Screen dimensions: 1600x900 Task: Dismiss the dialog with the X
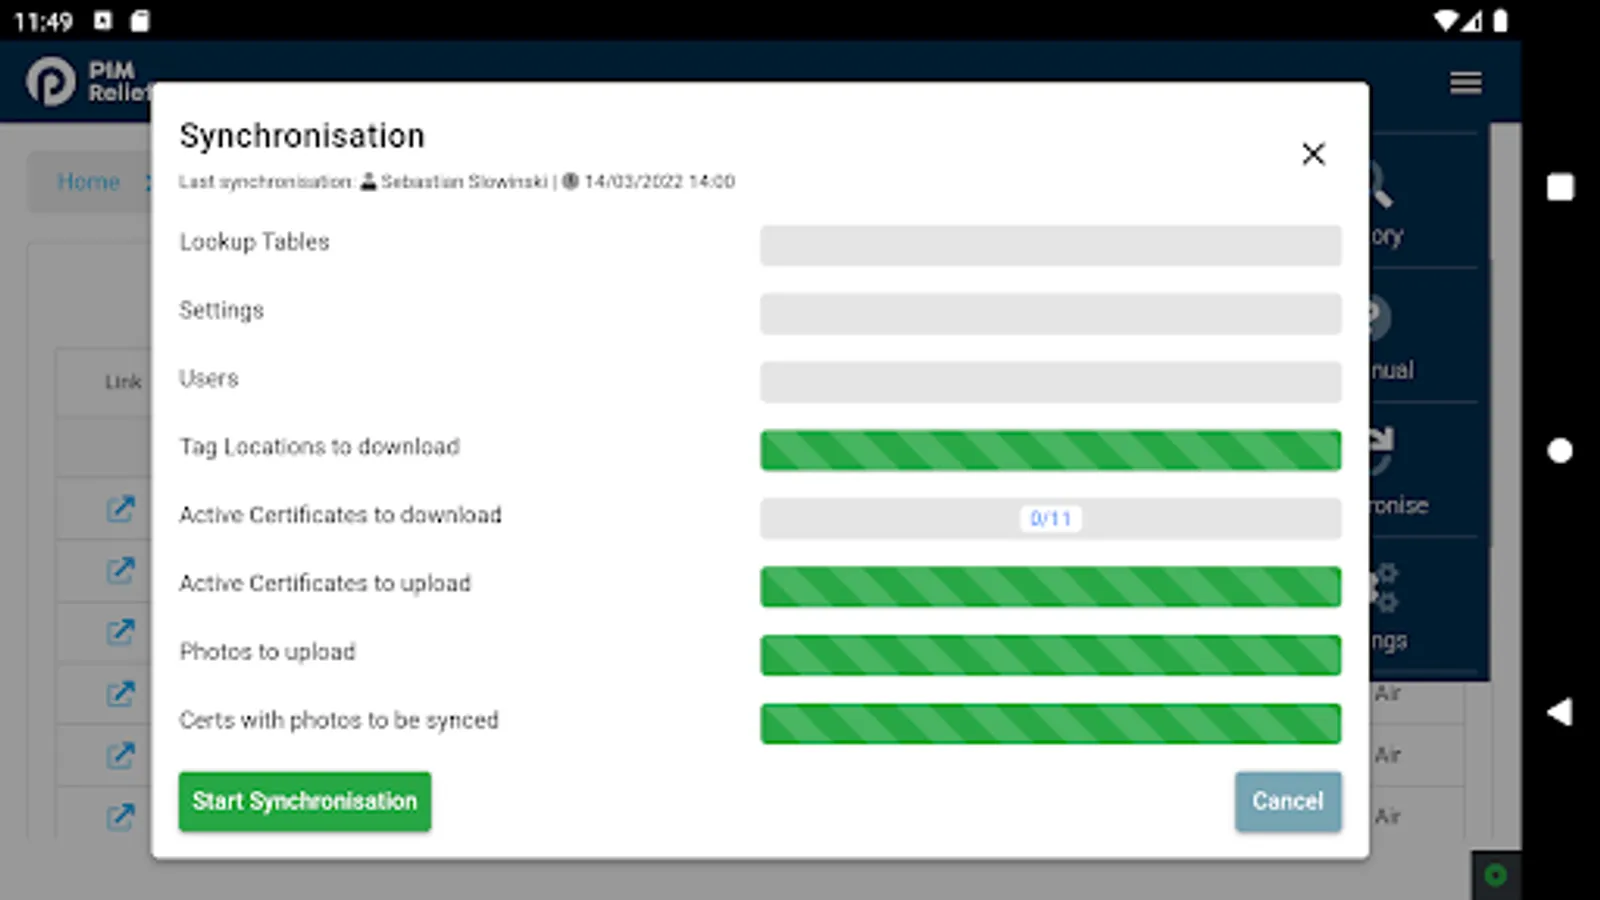coord(1313,154)
